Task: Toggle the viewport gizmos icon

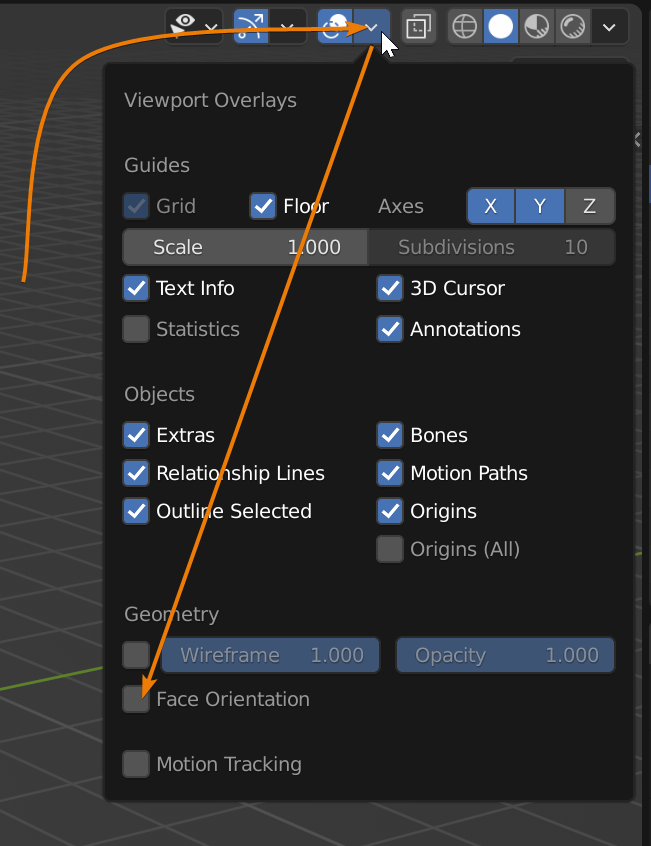Action: tap(250, 26)
